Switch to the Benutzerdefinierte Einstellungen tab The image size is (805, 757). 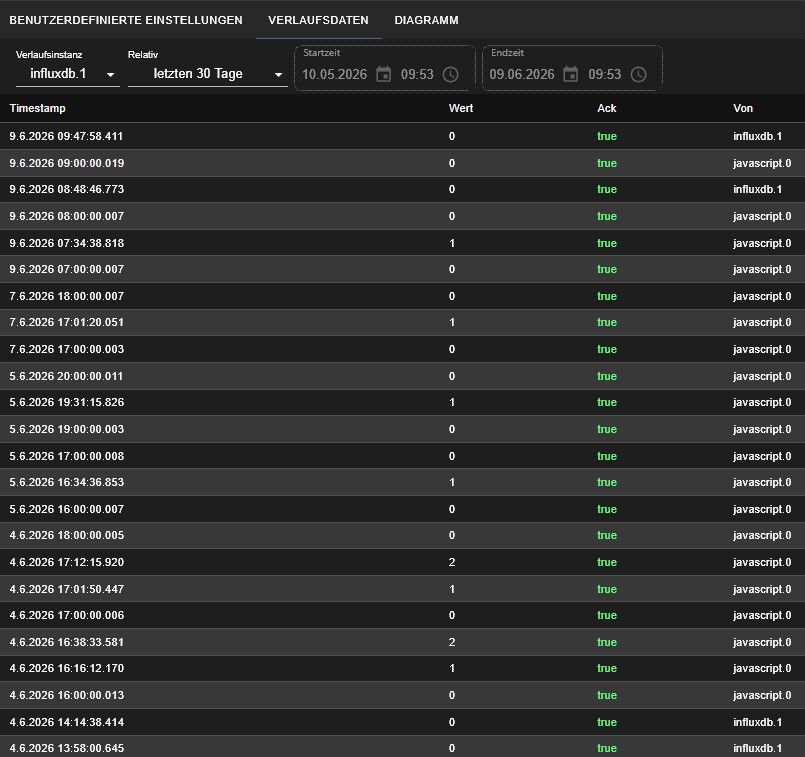[x=126, y=20]
